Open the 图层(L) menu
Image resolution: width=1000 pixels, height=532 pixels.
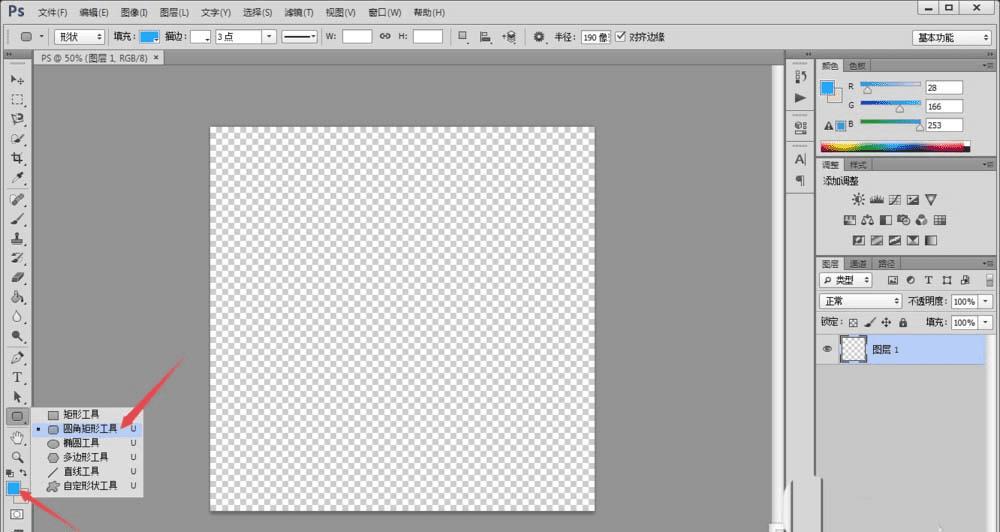[x=174, y=12]
